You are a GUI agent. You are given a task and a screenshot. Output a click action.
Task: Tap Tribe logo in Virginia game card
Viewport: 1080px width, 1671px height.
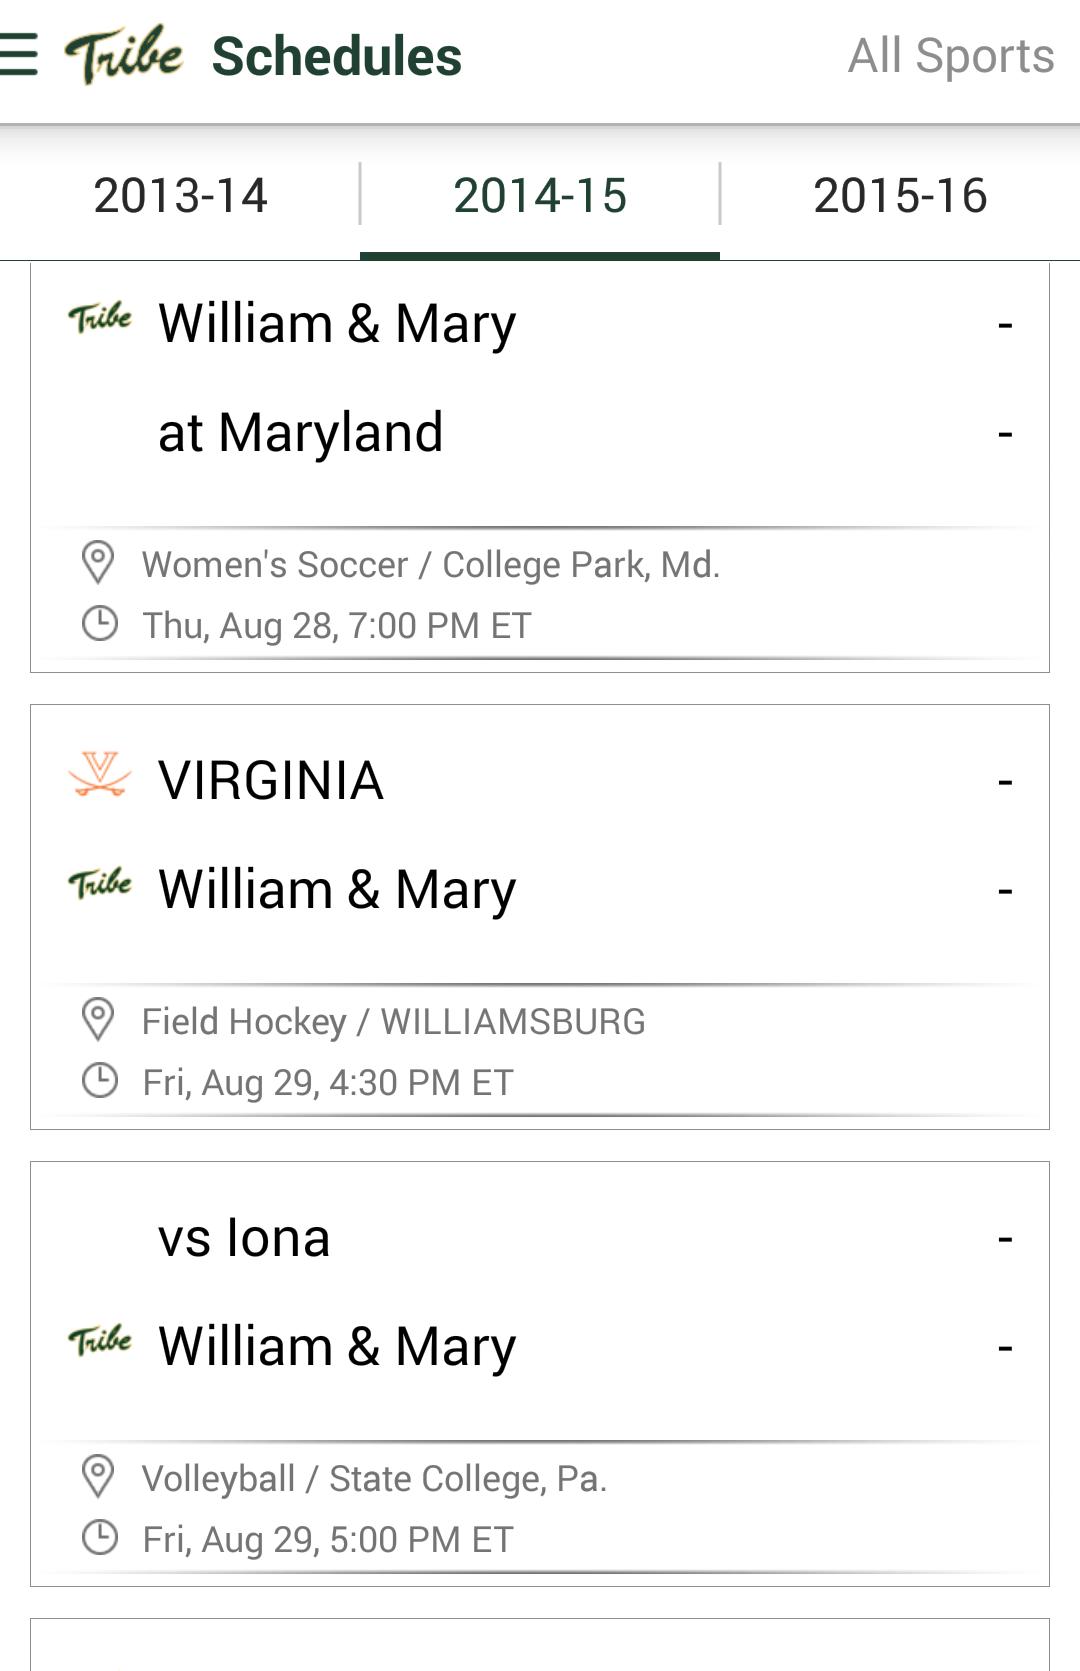(x=100, y=885)
